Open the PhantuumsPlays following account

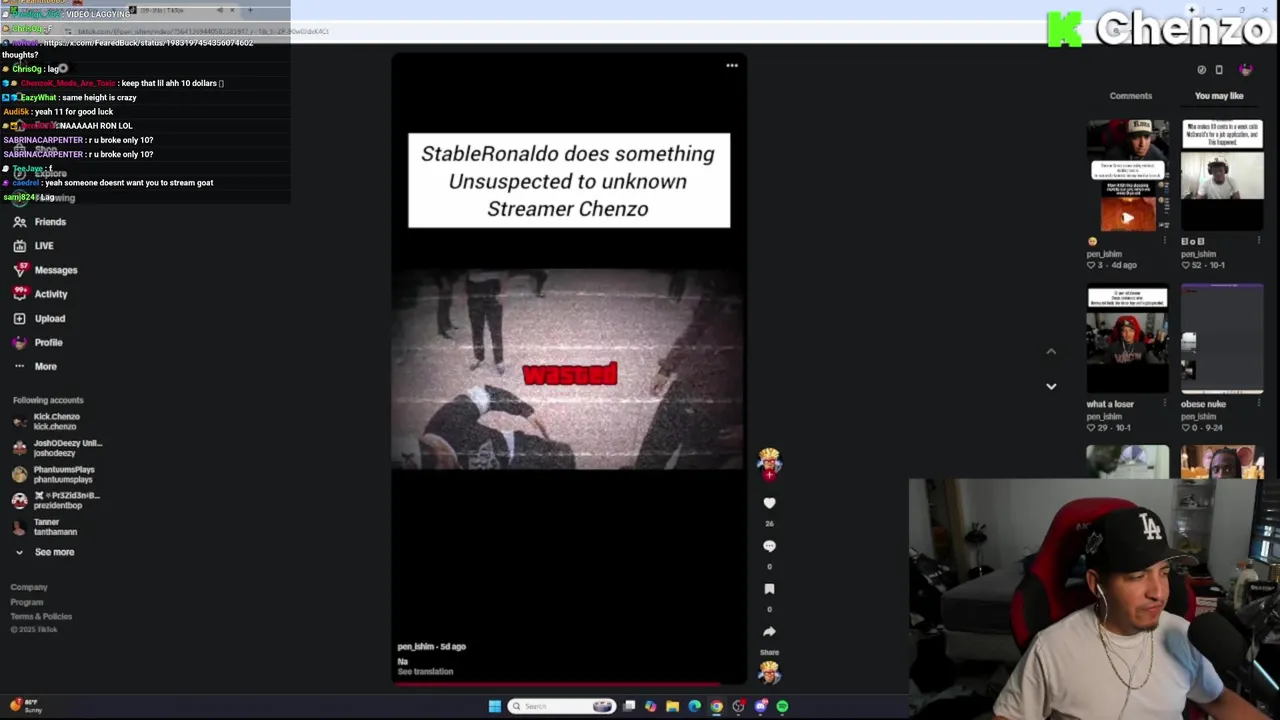pos(54,474)
